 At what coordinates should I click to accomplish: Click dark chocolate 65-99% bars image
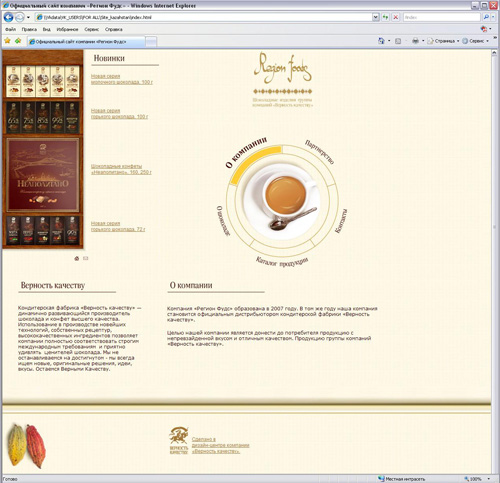43,118
